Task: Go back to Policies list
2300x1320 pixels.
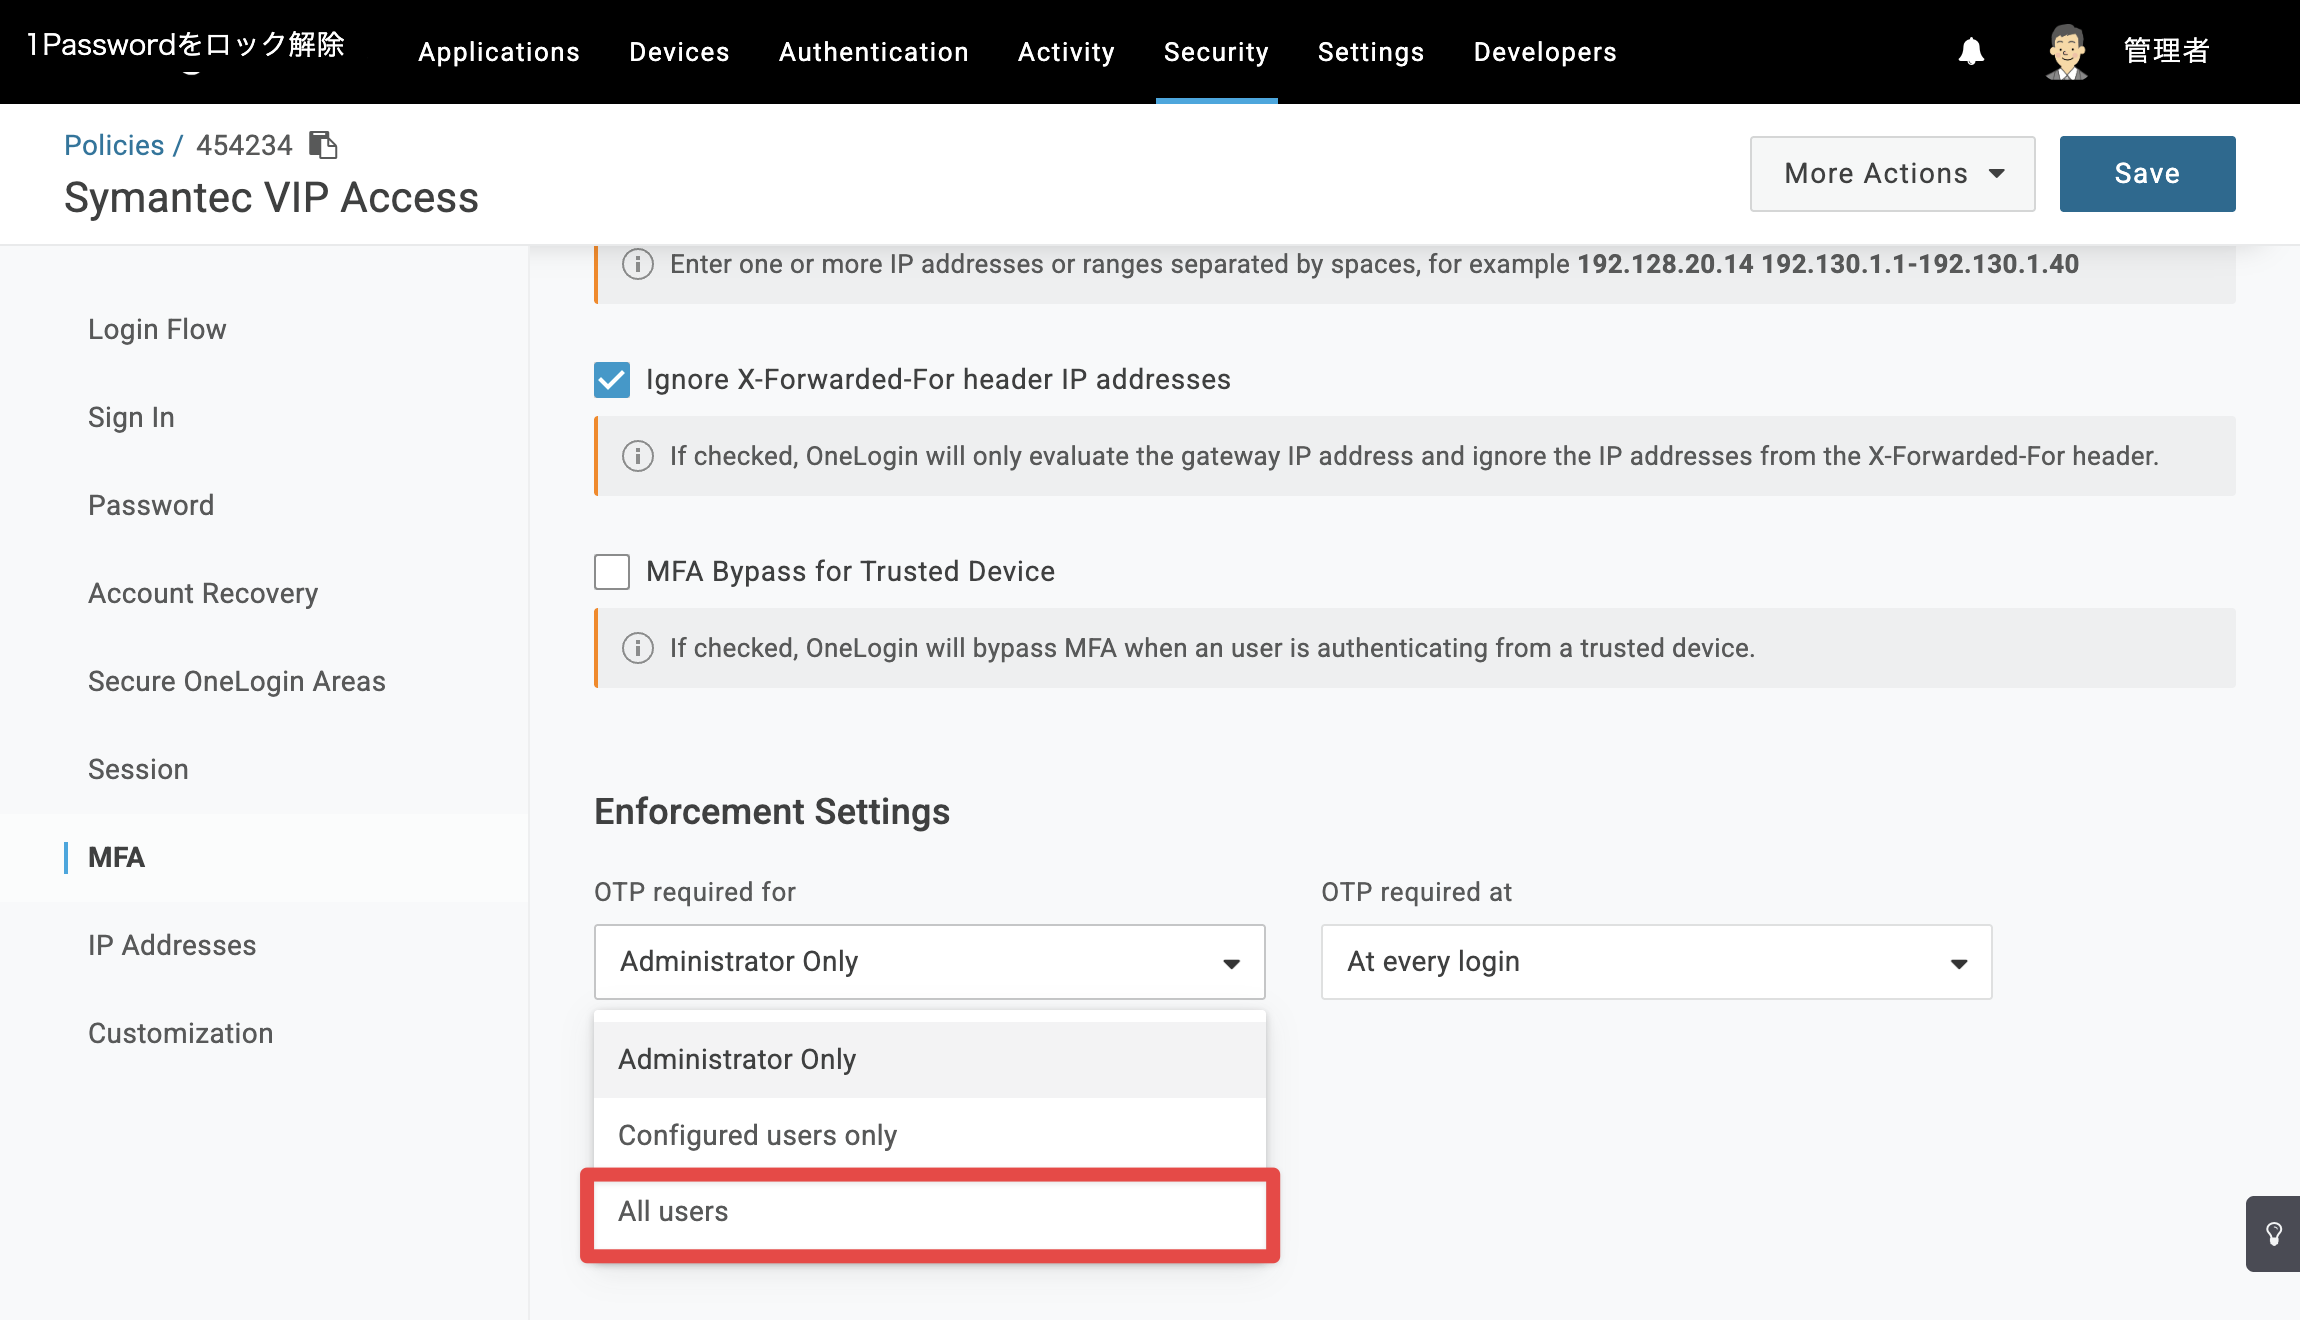Action: (114, 145)
